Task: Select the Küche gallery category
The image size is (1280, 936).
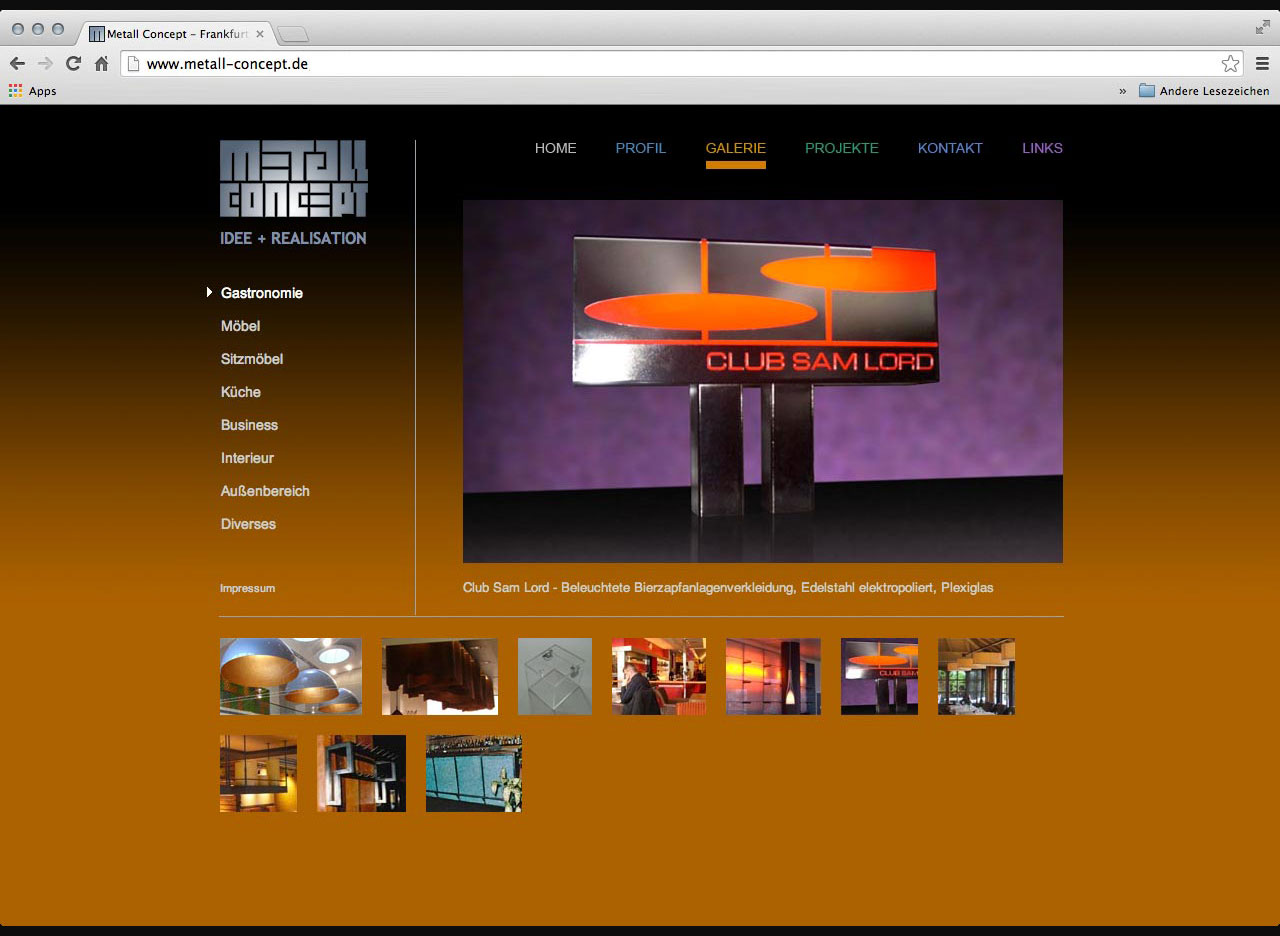Action: 241,392
